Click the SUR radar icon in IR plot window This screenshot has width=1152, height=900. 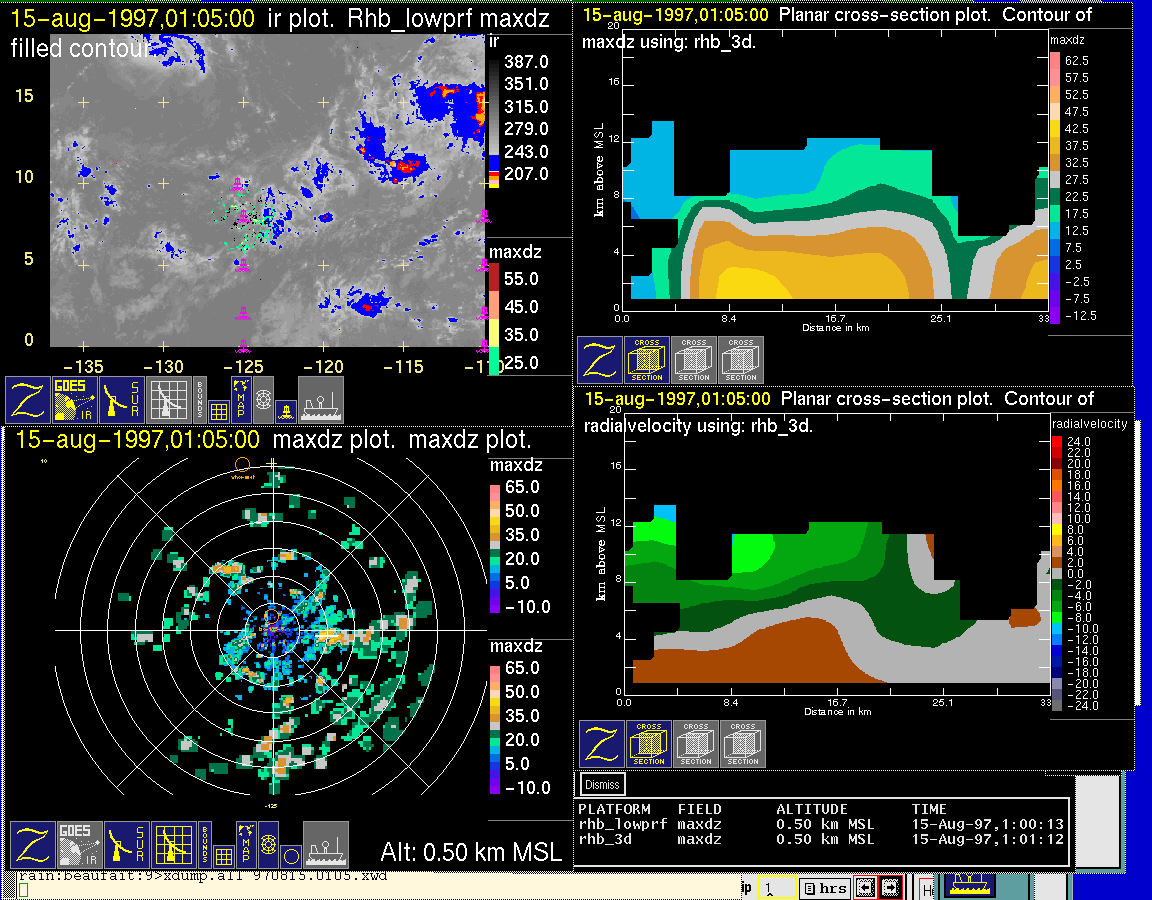point(122,399)
